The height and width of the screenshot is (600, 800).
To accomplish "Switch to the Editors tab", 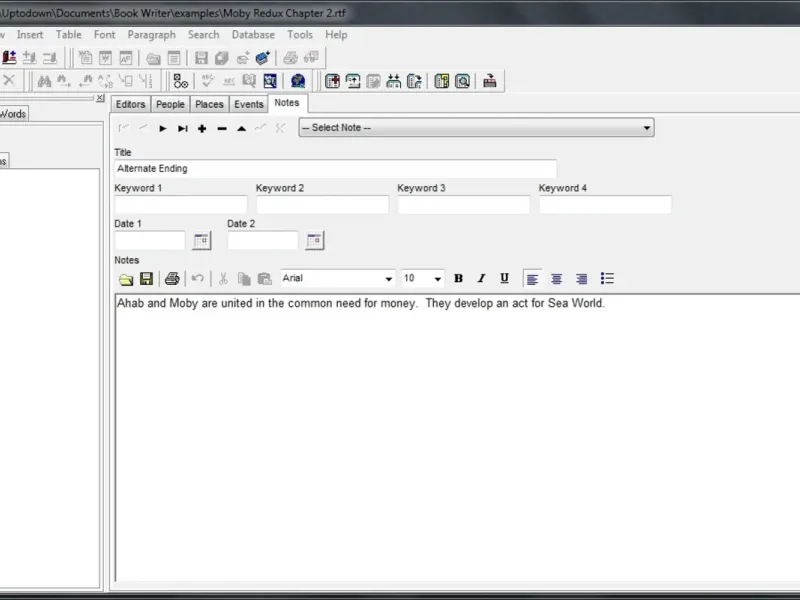I will click(131, 104).
